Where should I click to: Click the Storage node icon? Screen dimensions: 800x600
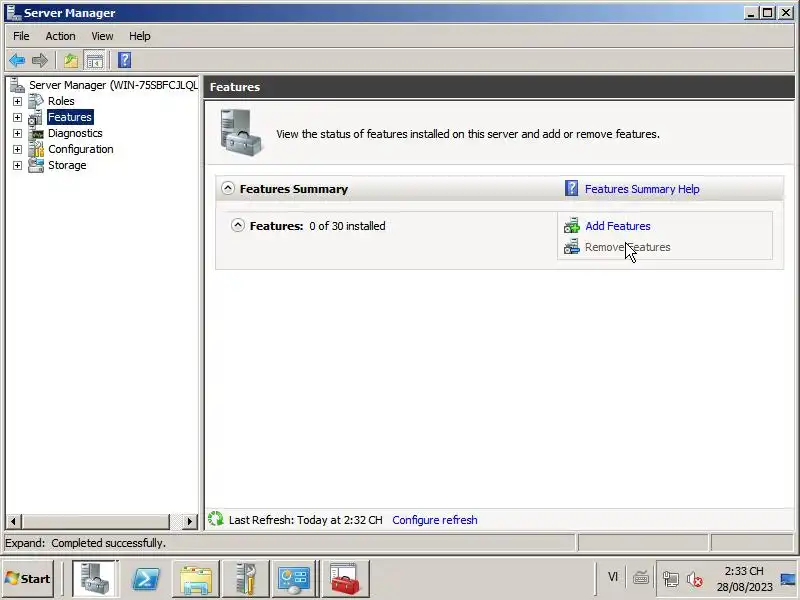pos(36,165)
